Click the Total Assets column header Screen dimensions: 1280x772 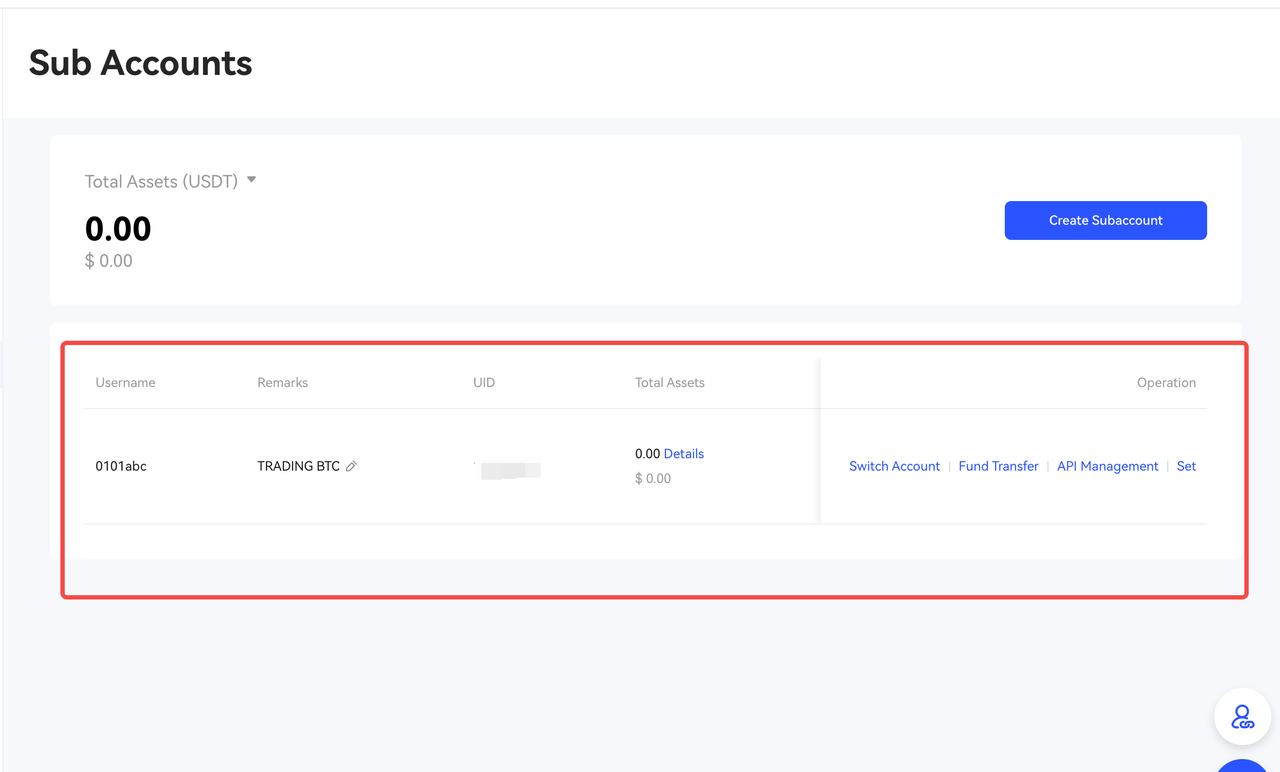[x=669, y=383]
